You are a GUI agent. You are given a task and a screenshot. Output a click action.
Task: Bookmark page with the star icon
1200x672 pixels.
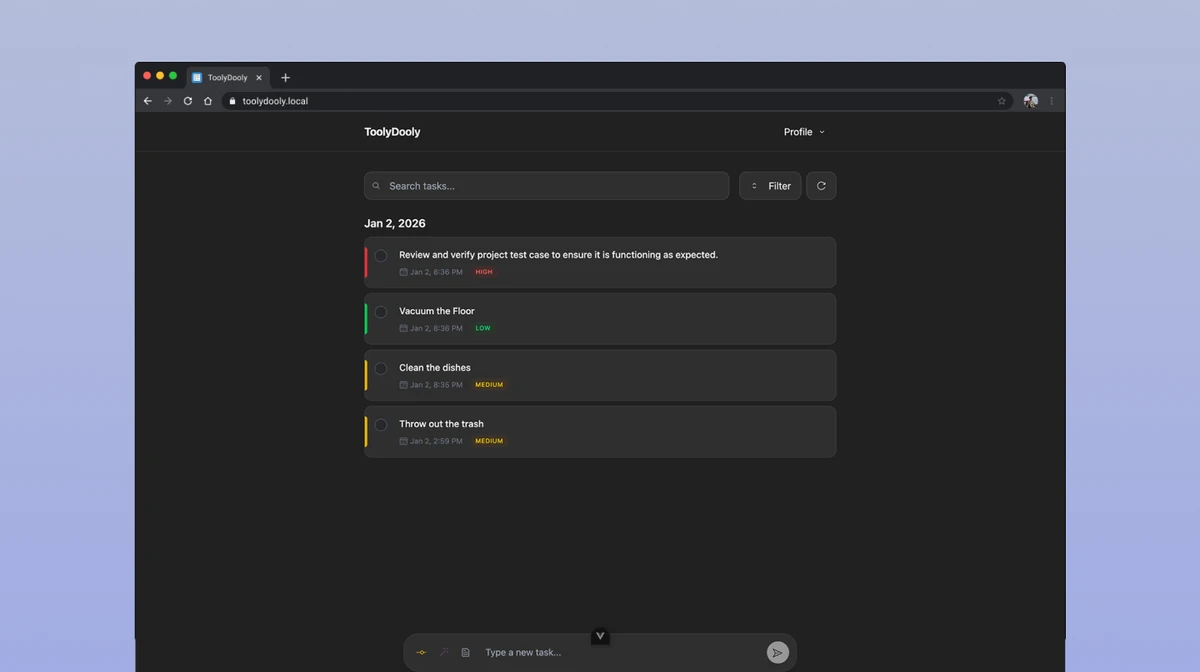tap(1001, 101)
